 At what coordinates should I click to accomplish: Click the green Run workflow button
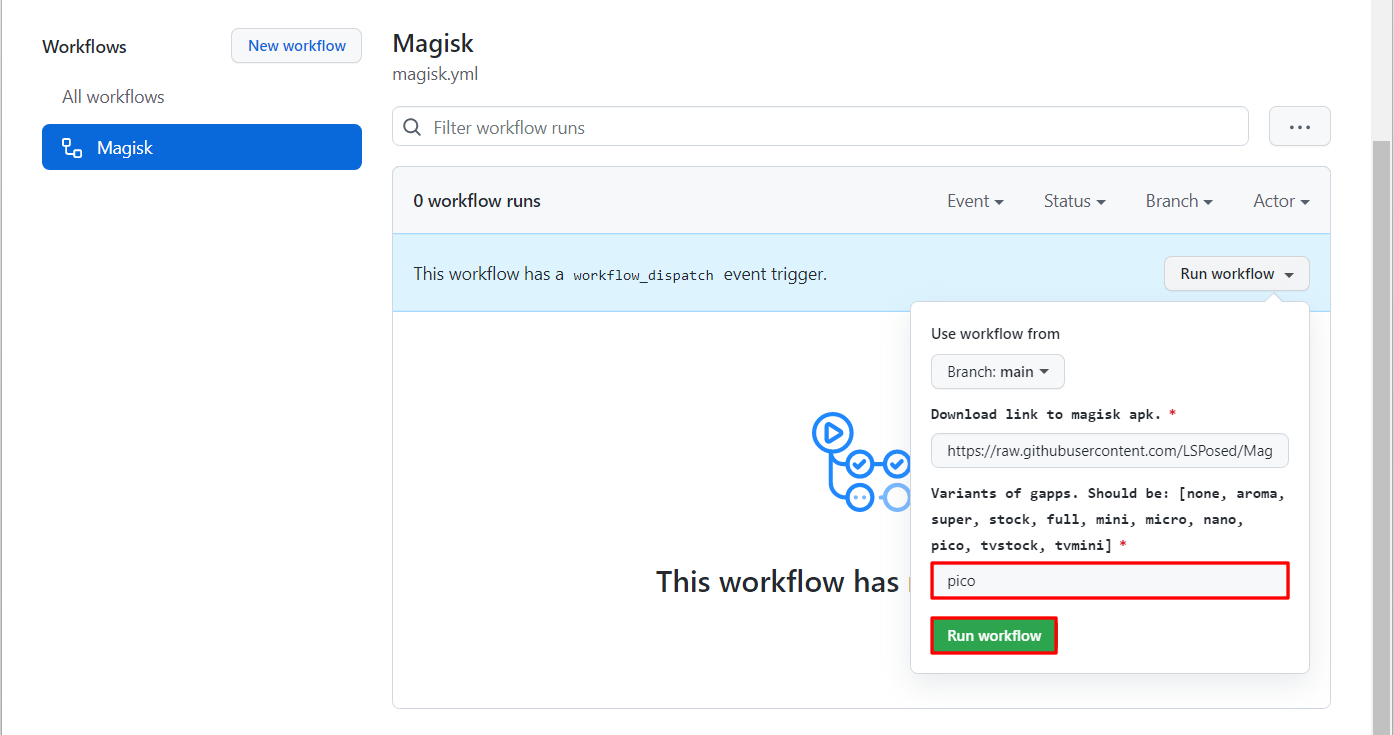point(994,636)
